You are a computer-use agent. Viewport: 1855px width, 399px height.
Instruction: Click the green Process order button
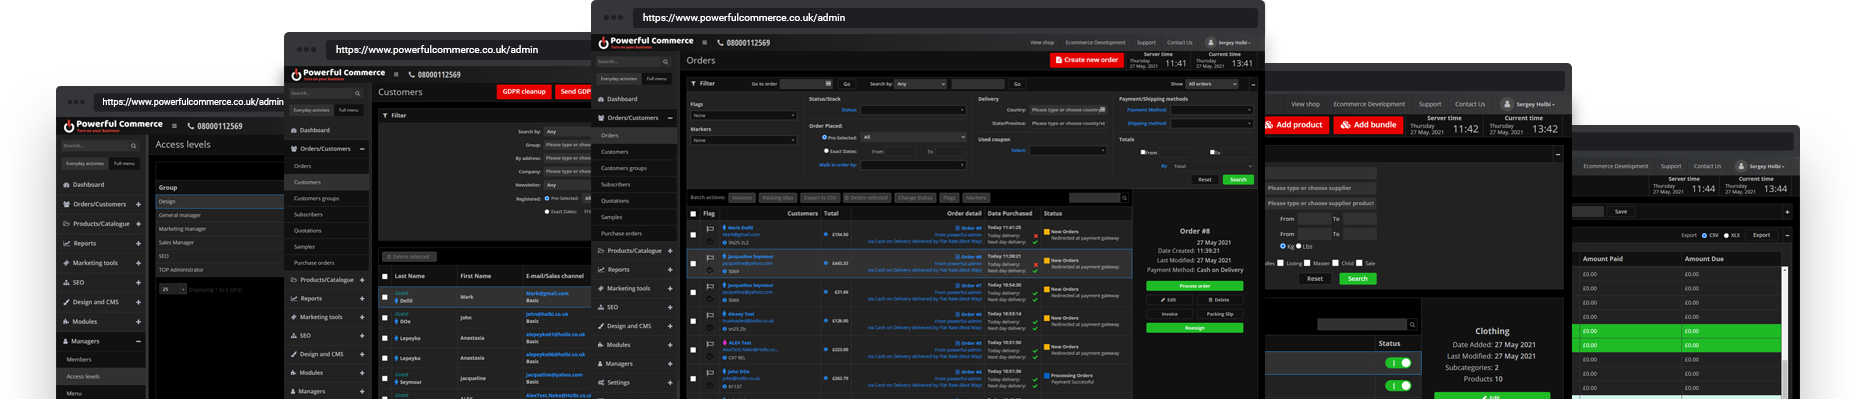click(x=1194, y=286)
